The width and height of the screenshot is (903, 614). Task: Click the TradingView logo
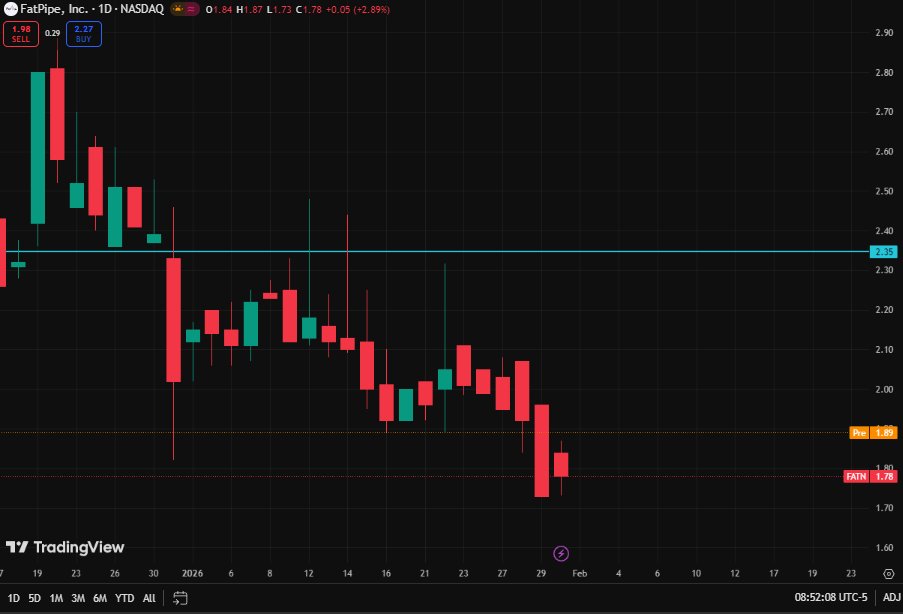point(65,547)
